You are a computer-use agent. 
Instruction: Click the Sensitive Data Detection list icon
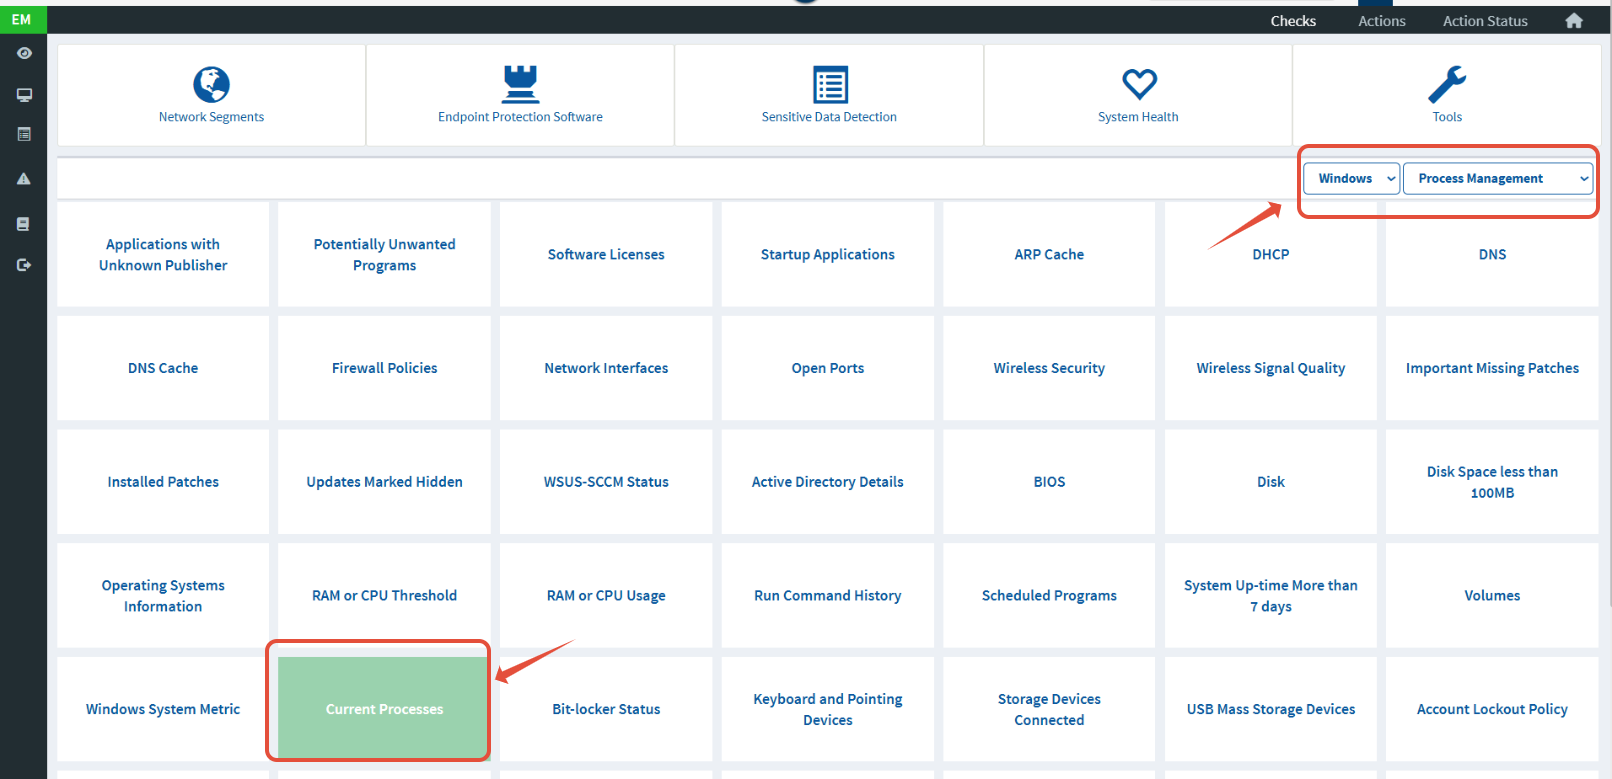click(830, 85)
